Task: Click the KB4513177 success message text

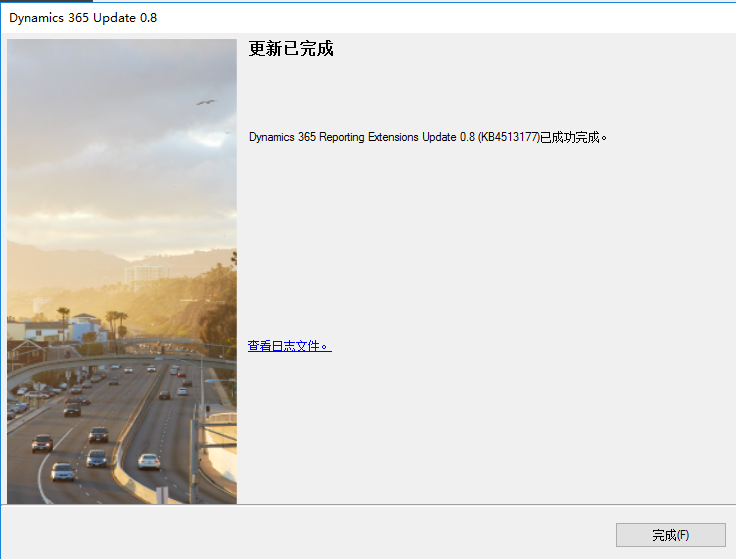Action: point(428,137)
